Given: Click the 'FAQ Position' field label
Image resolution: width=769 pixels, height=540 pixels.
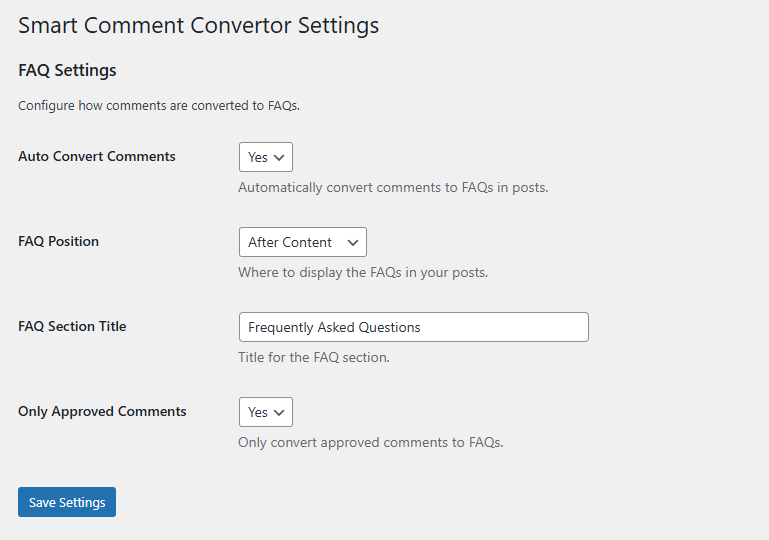Looking at the screenshot, I should point(58,241).
